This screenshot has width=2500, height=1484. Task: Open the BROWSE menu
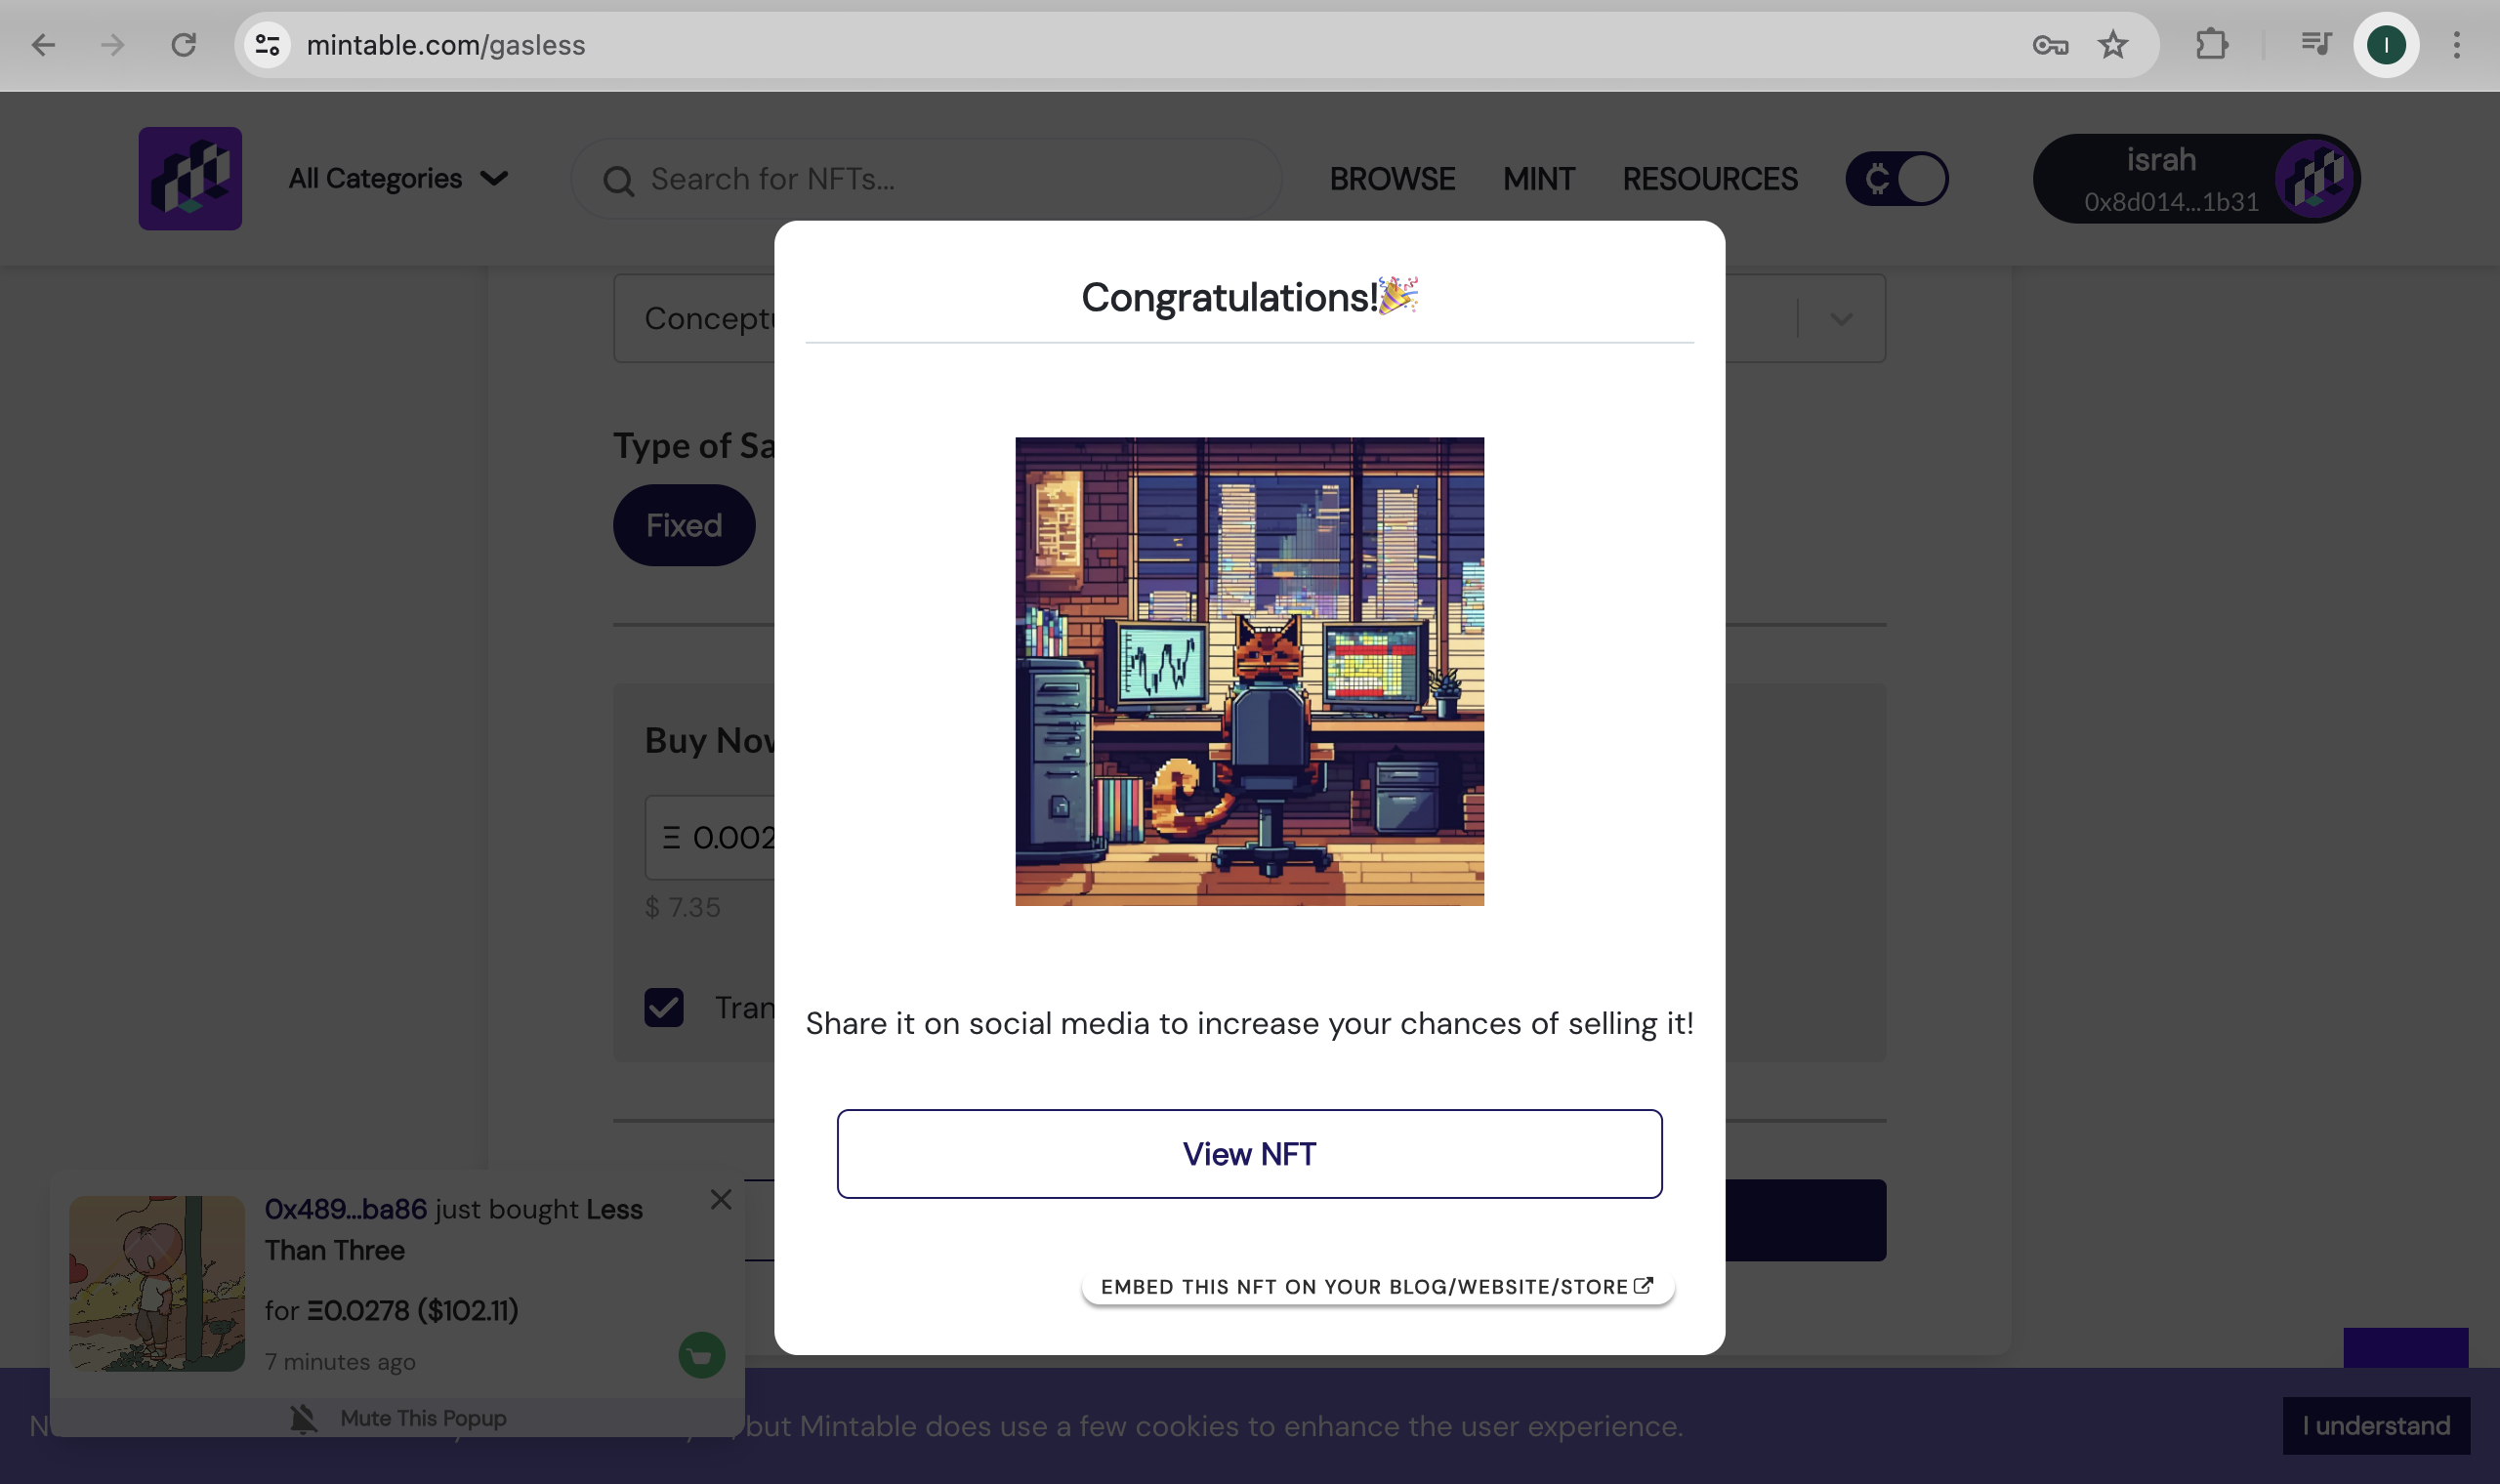tap(1392, 179)
